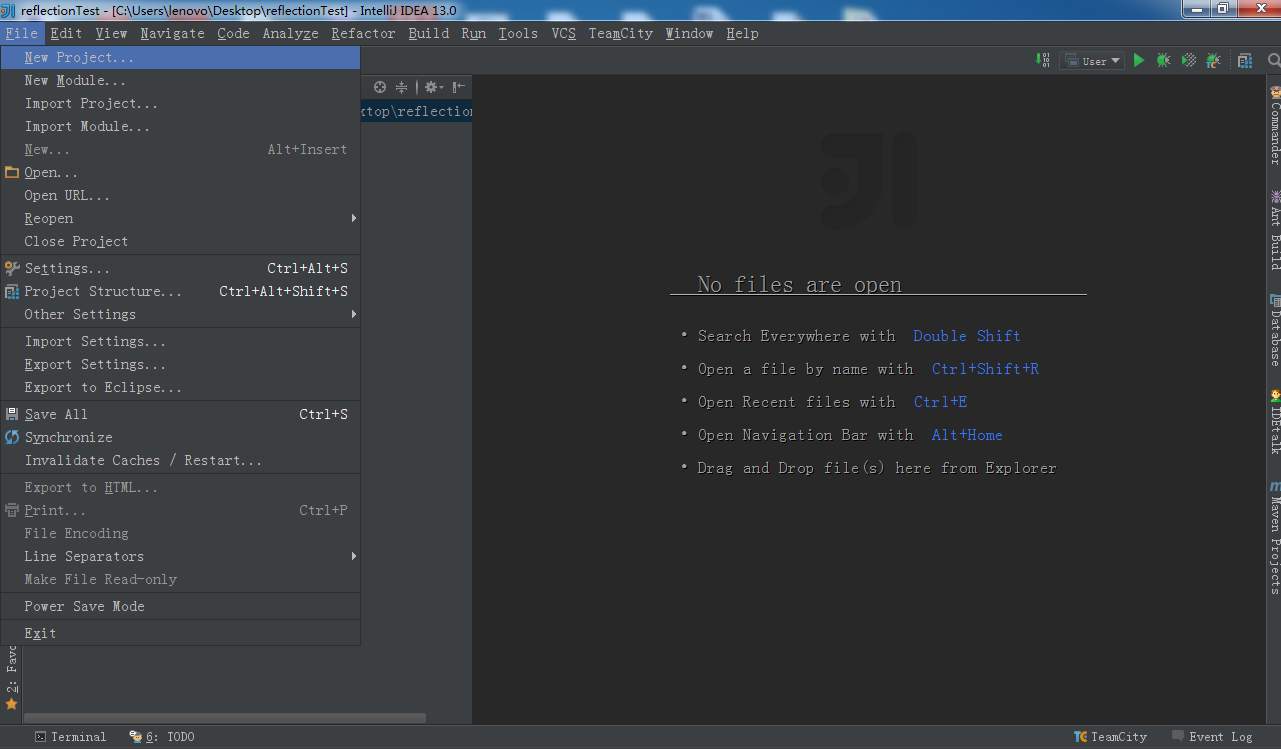Open the Run menu

coord(473,33)
